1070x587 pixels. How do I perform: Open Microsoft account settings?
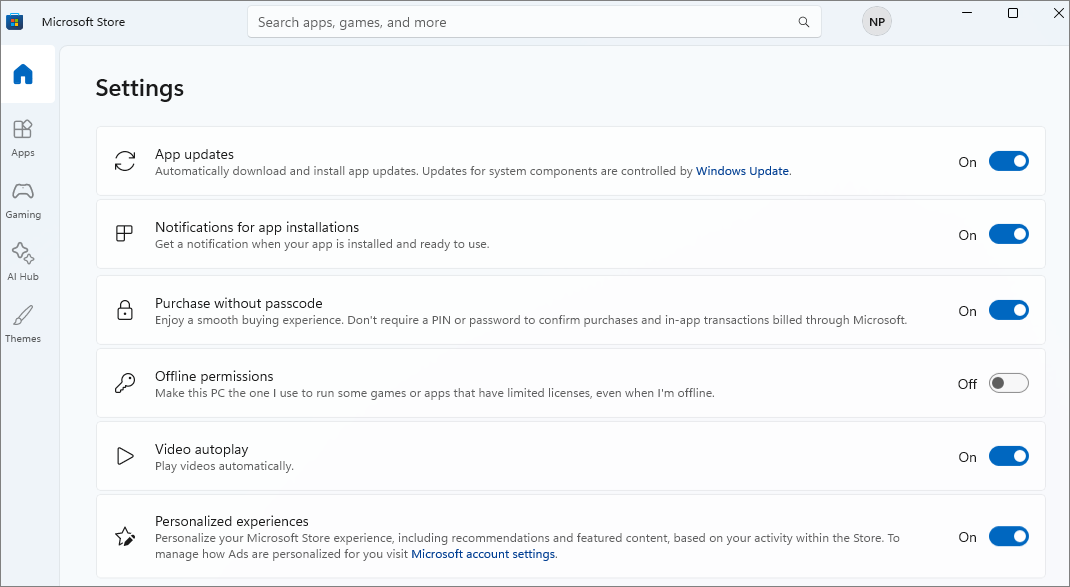(x=482, y=553)
